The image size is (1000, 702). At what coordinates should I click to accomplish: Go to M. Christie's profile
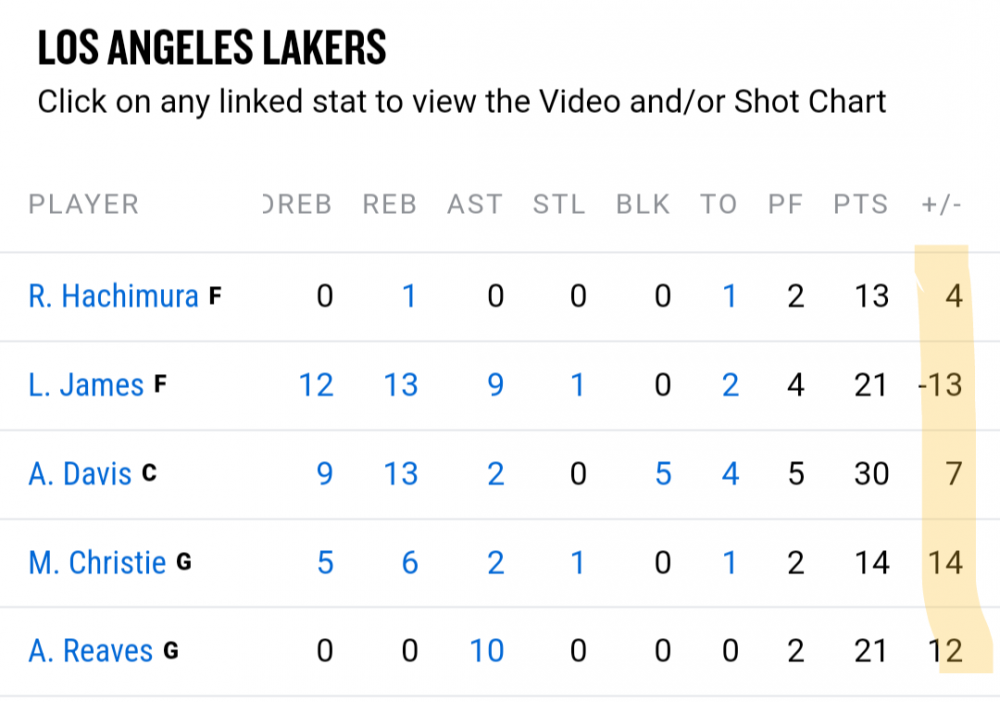(97, 562)
